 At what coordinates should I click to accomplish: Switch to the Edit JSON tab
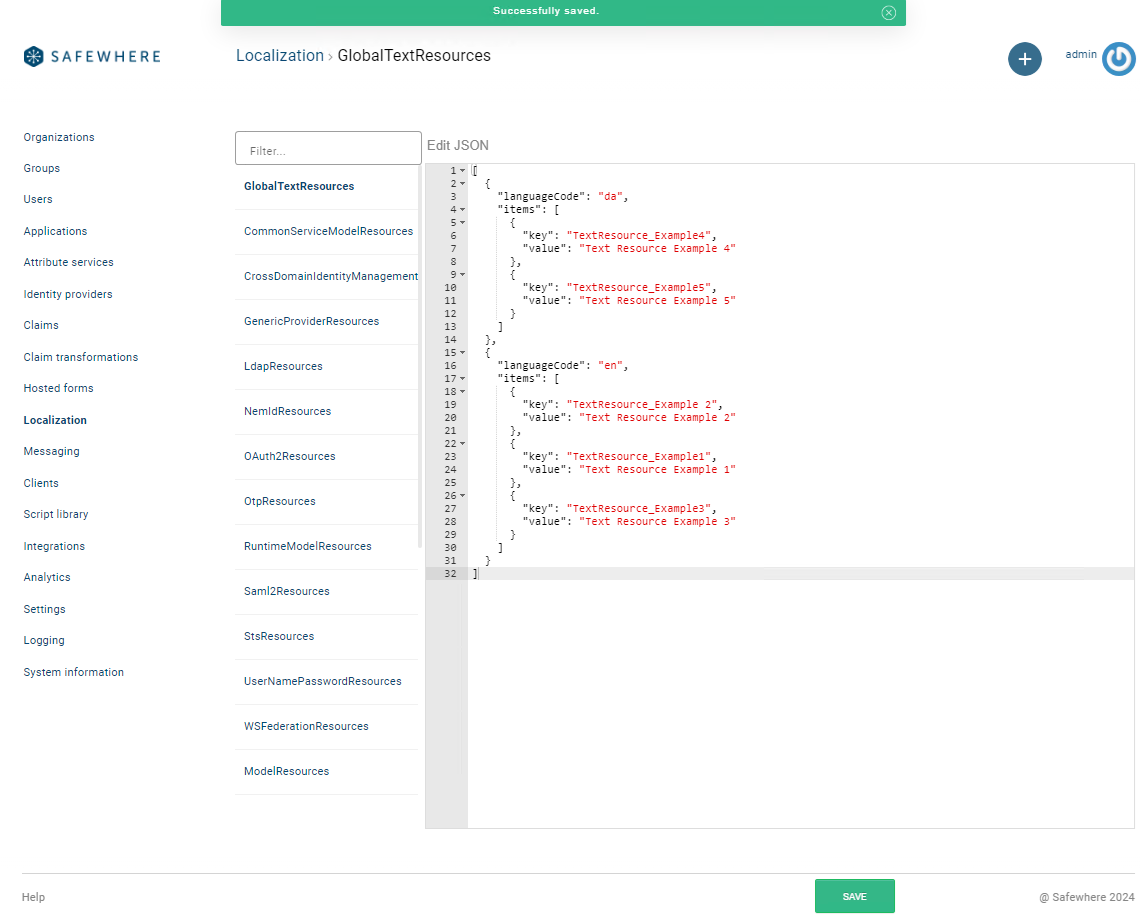(457, 145)
